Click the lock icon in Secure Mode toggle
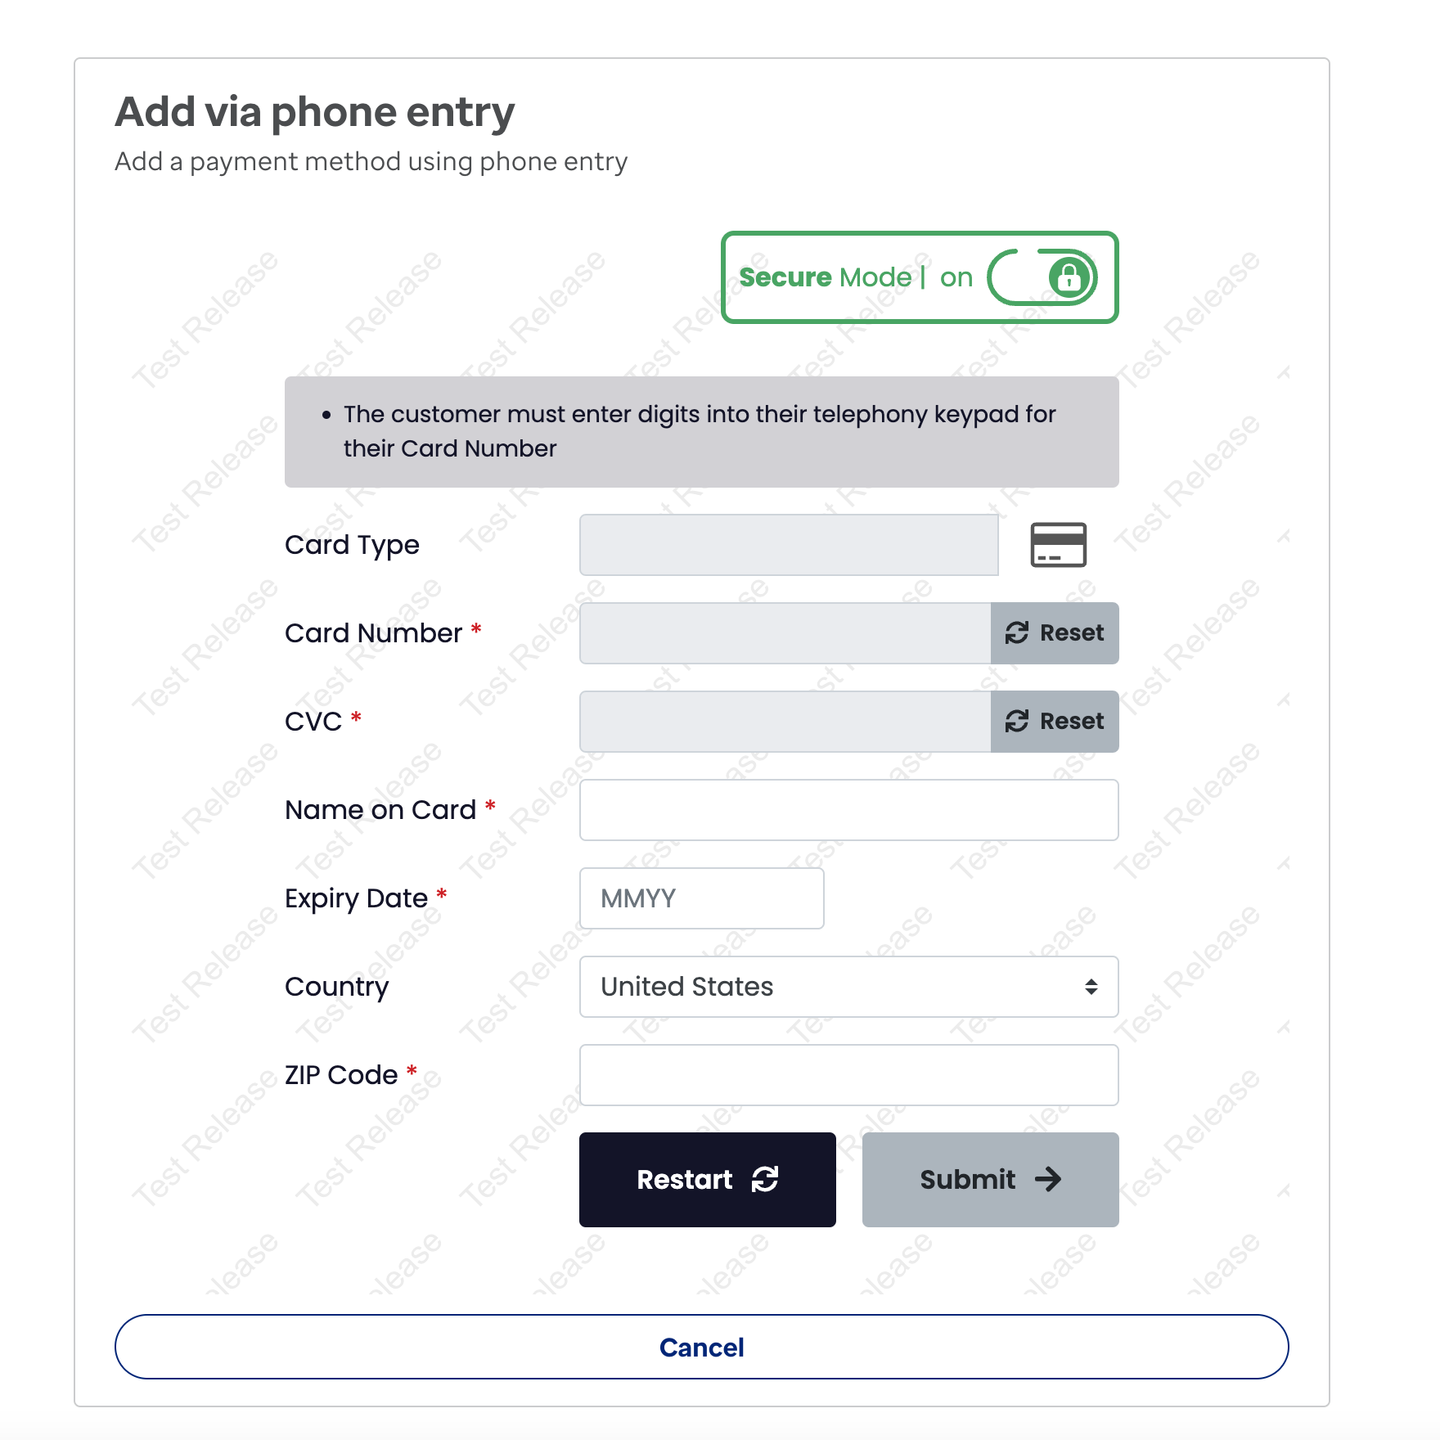Image resolution: width=1440 pixels, height=1440 pixels. (x=1069, y=277)
